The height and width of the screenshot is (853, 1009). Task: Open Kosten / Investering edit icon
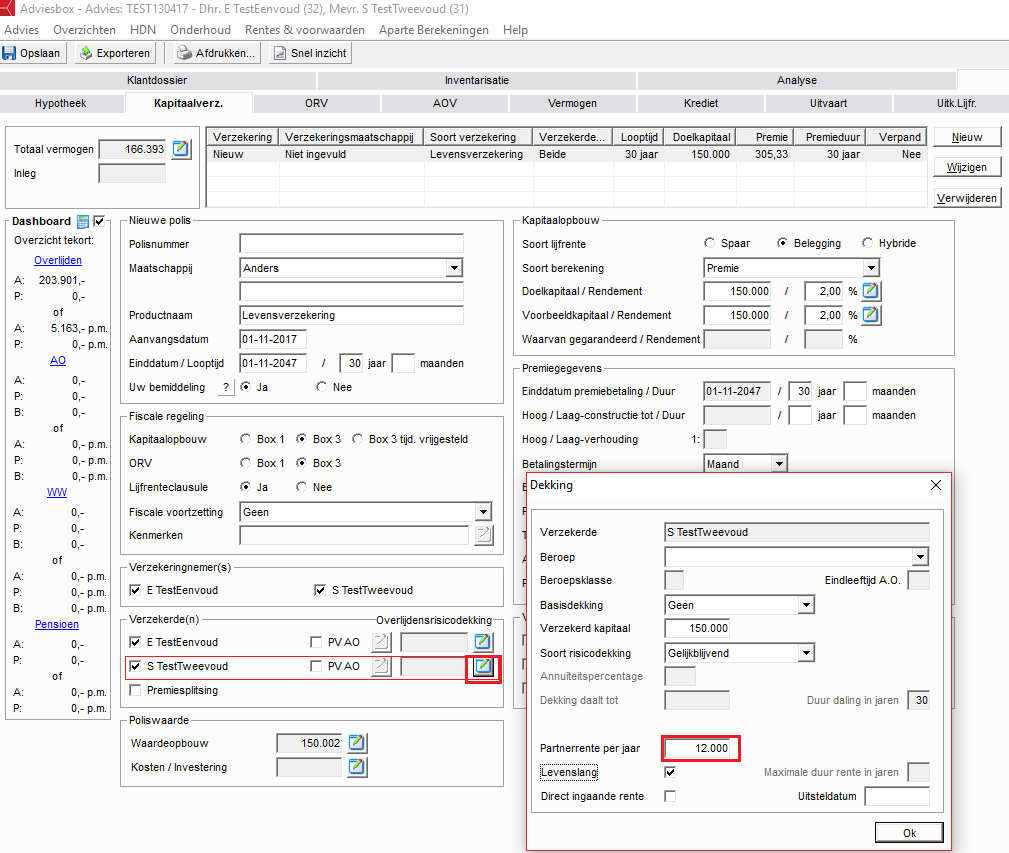click(357, 767)
